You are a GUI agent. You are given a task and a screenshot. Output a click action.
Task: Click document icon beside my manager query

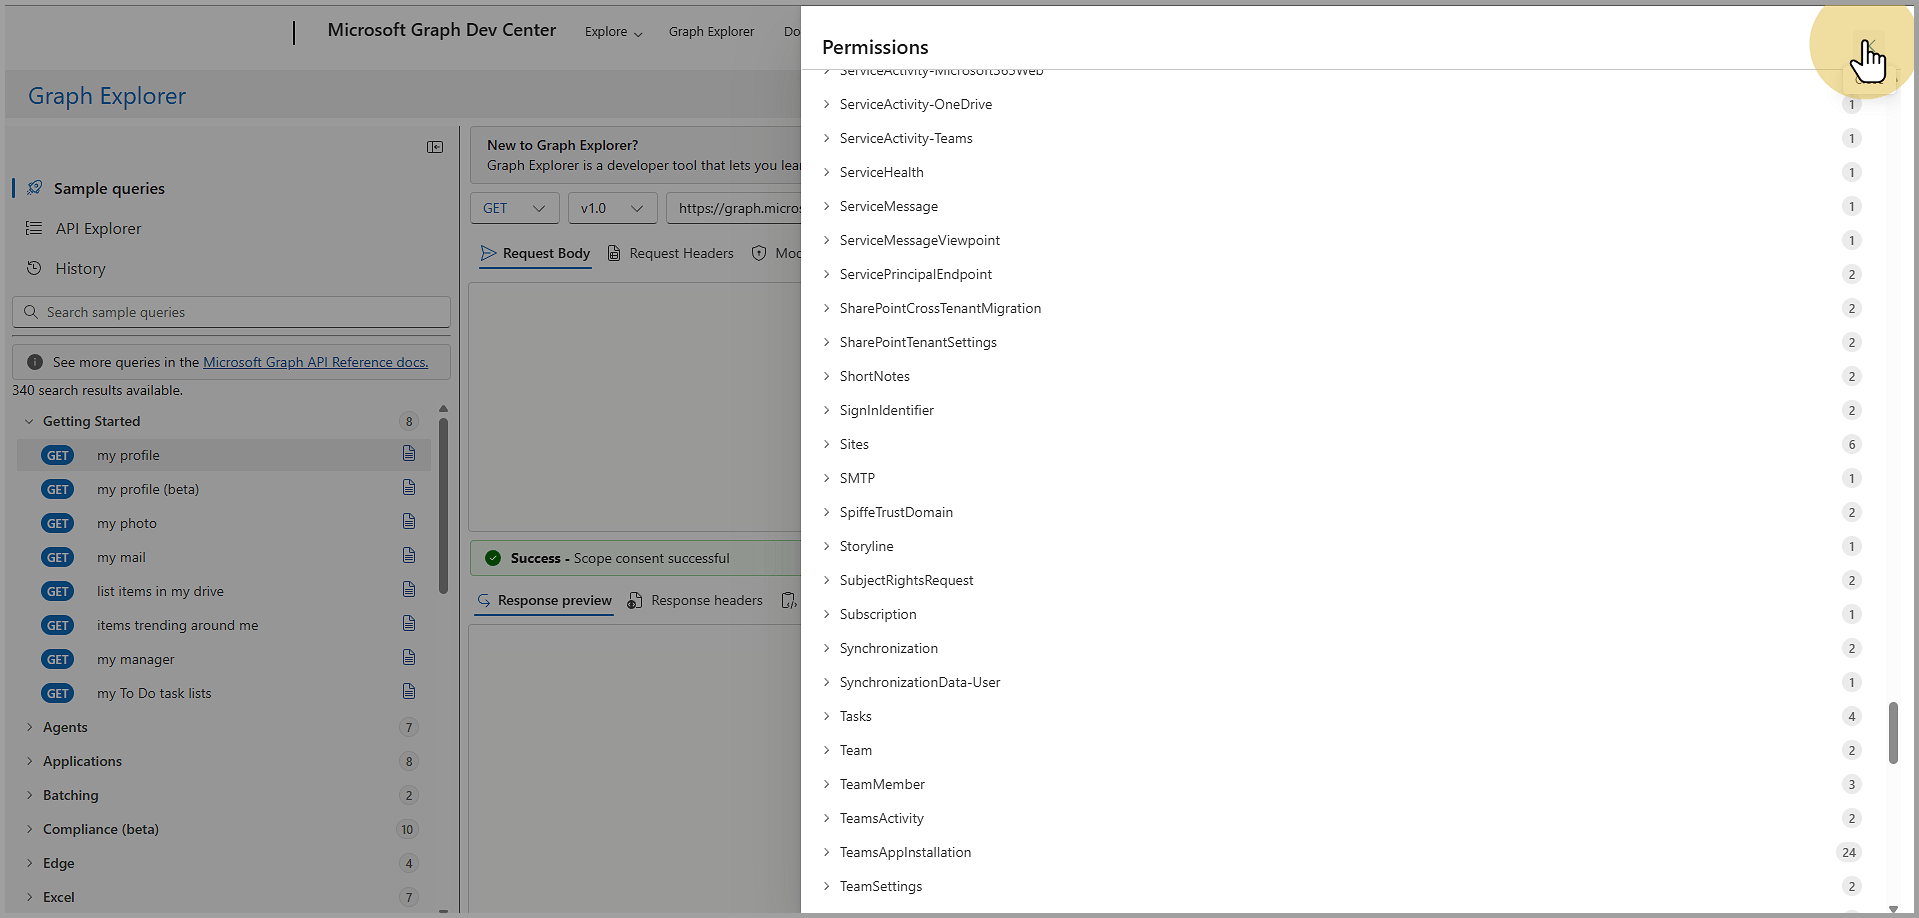(409, 658)
